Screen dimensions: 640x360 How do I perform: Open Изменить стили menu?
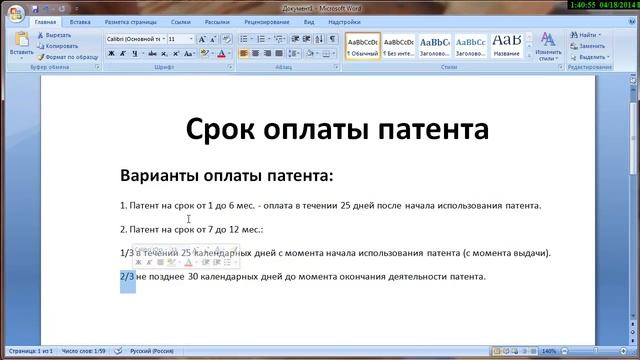[x=548, y=47]
